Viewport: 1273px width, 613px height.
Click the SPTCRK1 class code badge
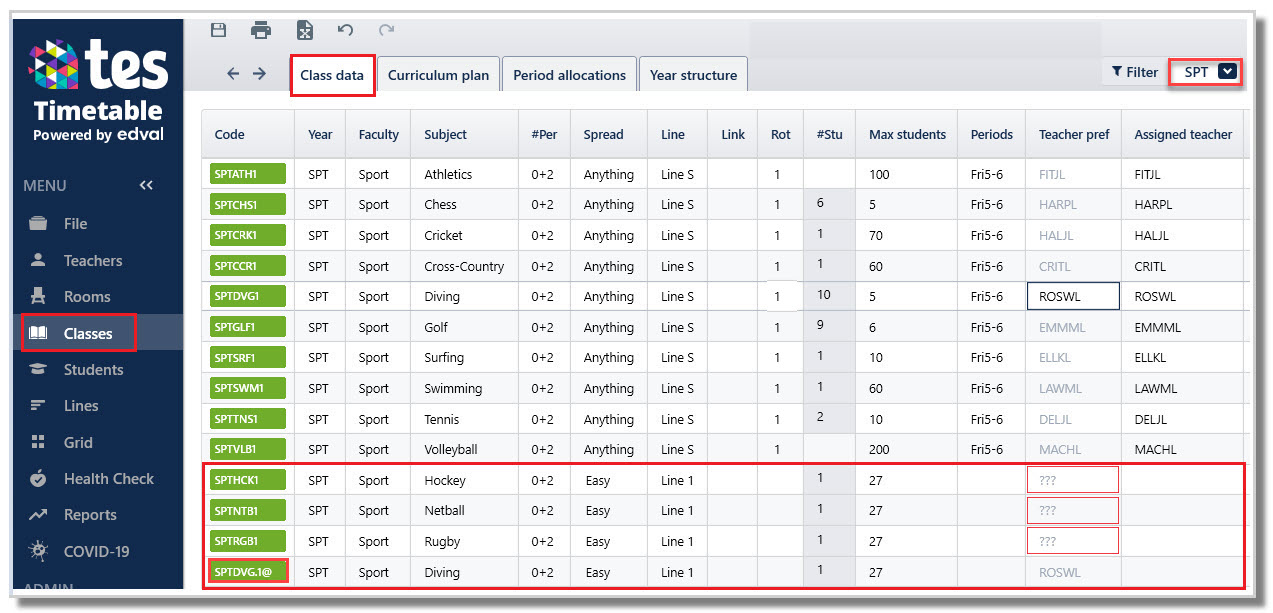(248, 235)
